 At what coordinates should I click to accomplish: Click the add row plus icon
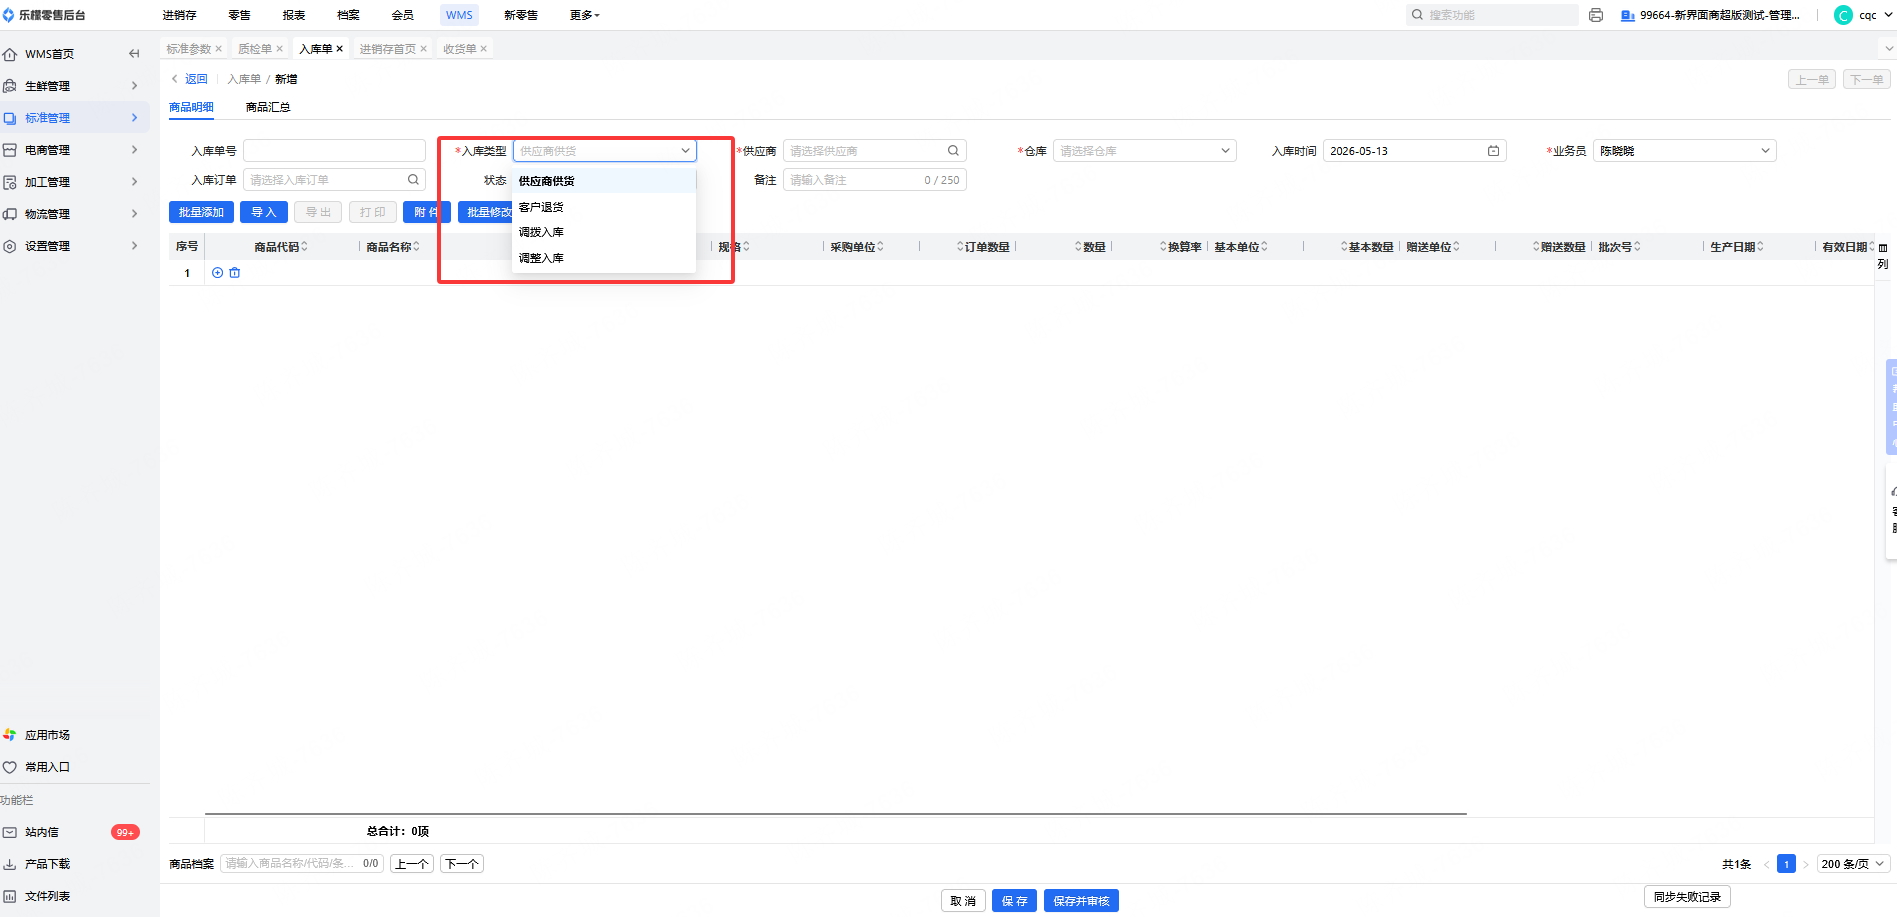pos(217,273)
